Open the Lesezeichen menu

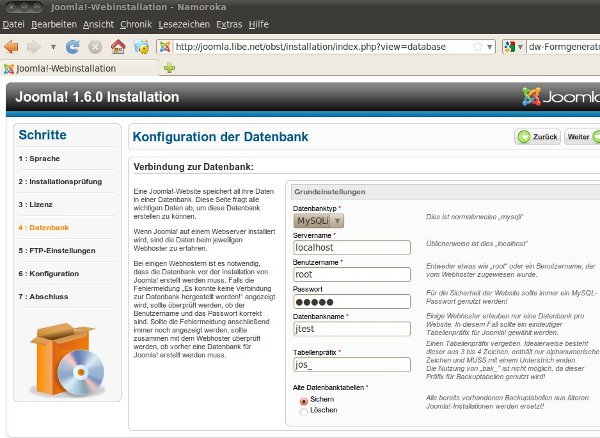point(184,24)
